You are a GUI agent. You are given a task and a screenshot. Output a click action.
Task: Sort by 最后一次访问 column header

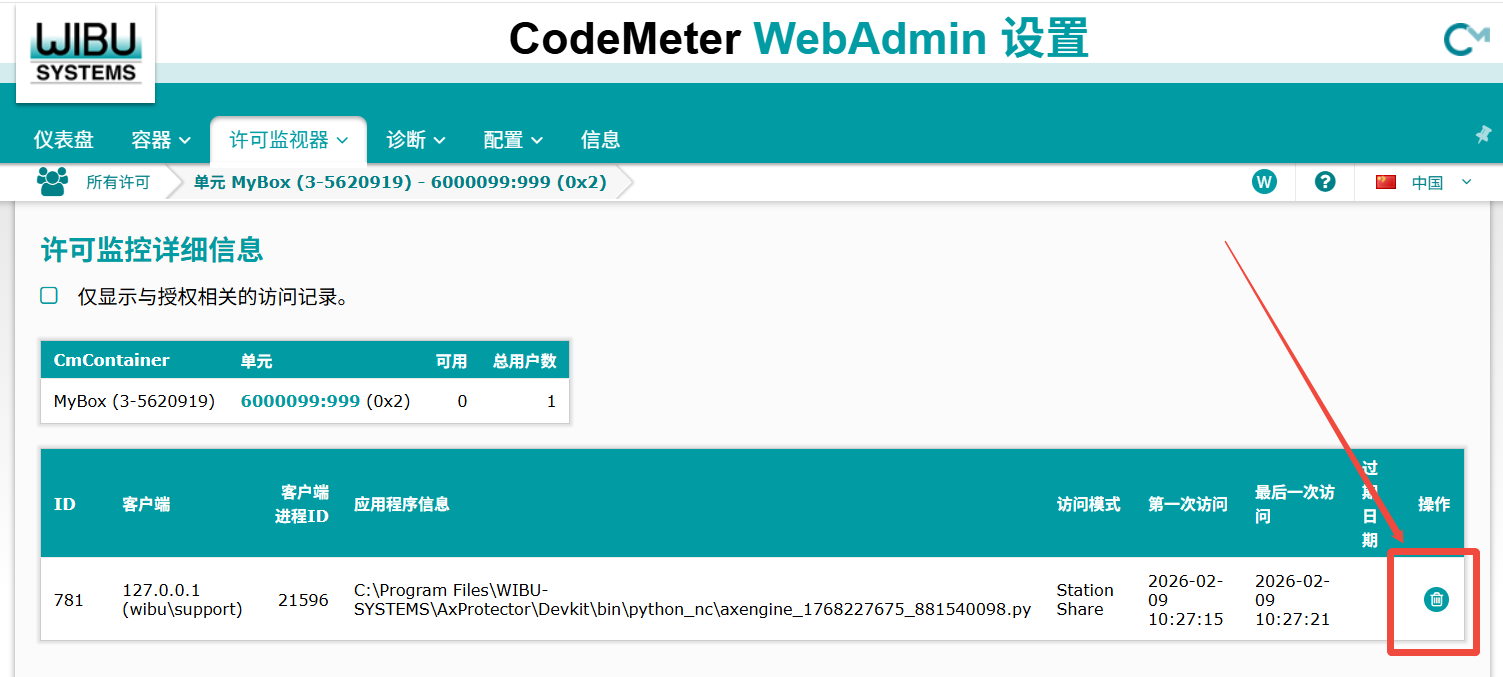coord(1295,504)
